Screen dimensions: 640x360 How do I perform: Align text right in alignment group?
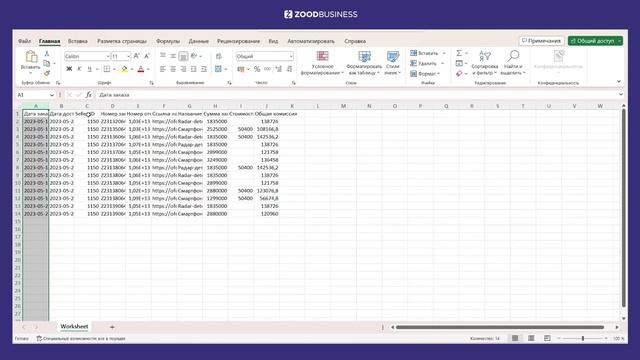click(x=183, y=69)
